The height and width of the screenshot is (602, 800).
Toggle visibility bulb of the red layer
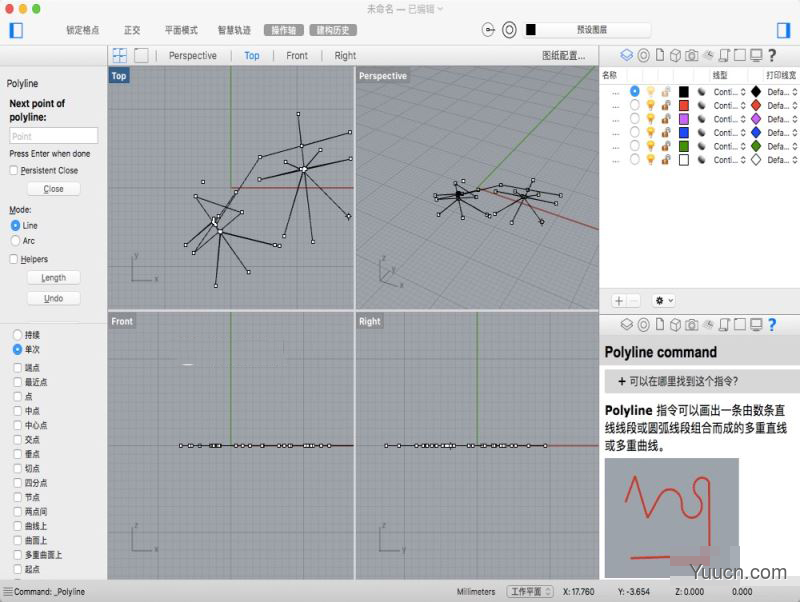(x=651, y=105)
